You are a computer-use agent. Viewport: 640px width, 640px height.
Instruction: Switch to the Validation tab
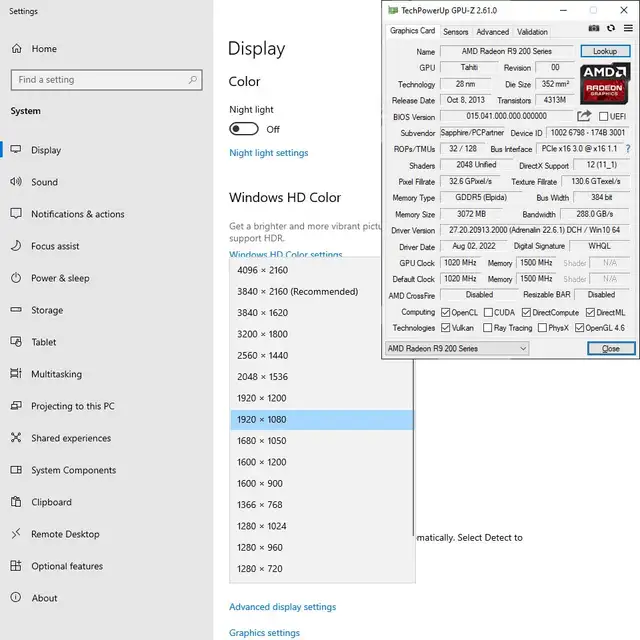pos(532,32)
